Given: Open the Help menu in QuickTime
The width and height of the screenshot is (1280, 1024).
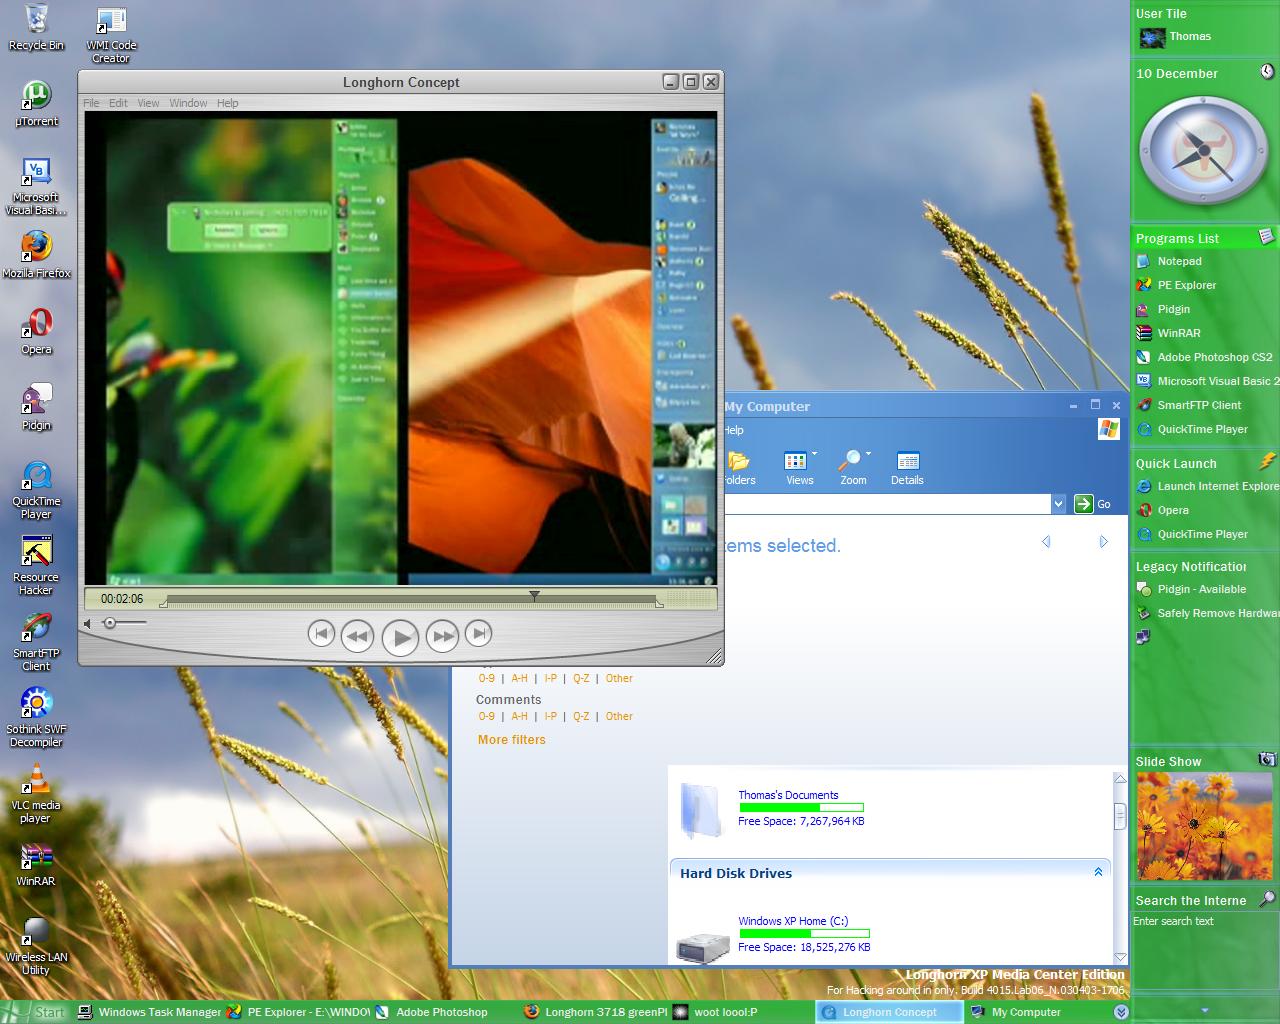Looking at the screenshot, I should (228, 103).
